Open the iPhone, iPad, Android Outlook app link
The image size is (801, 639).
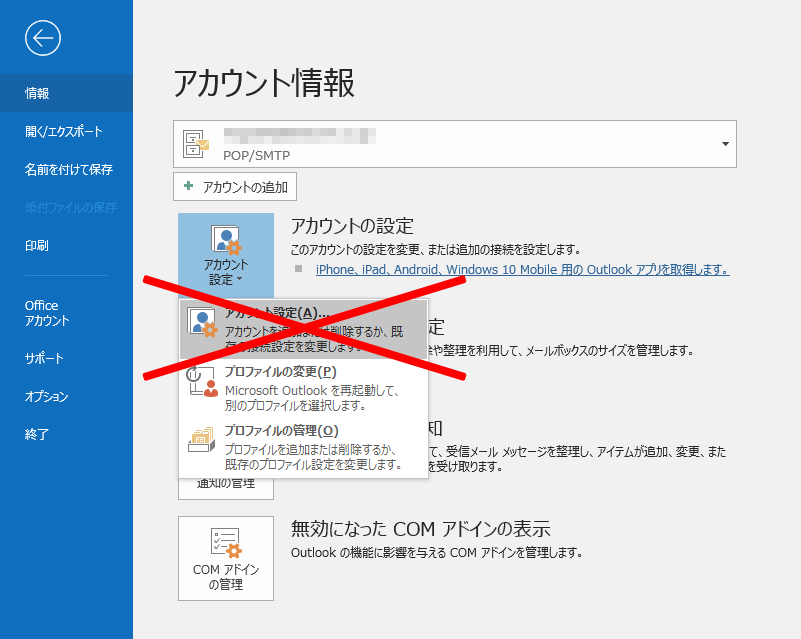523,270
